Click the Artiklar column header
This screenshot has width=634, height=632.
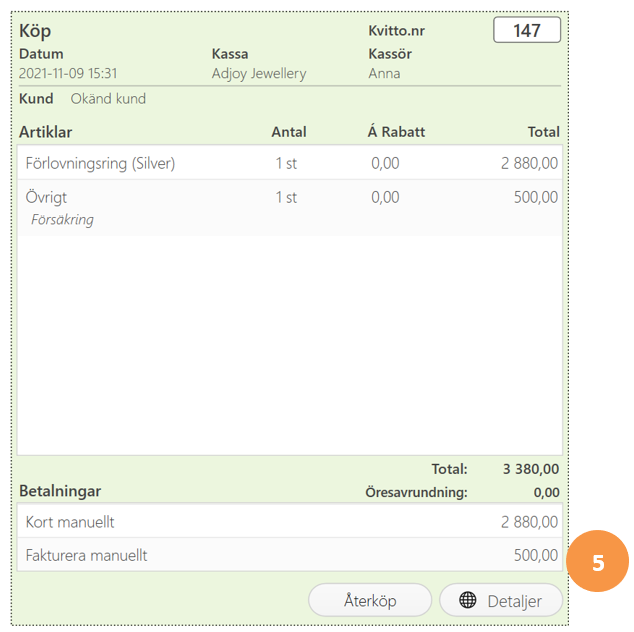pyautogui.click(x=45, y=132)
